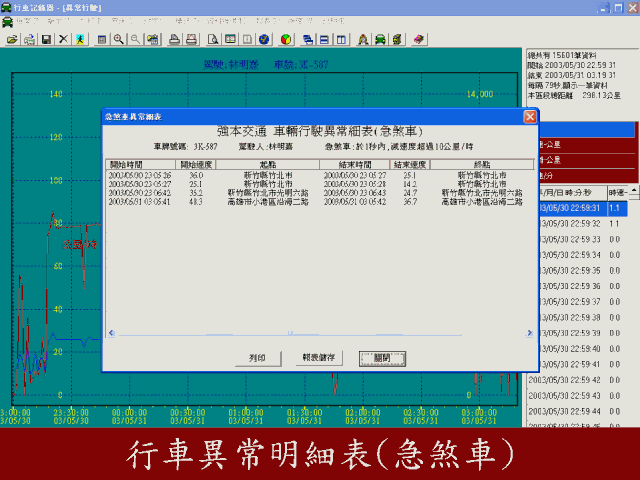
Task: Click the 起點 column header
Action: (x=268, y=164)
